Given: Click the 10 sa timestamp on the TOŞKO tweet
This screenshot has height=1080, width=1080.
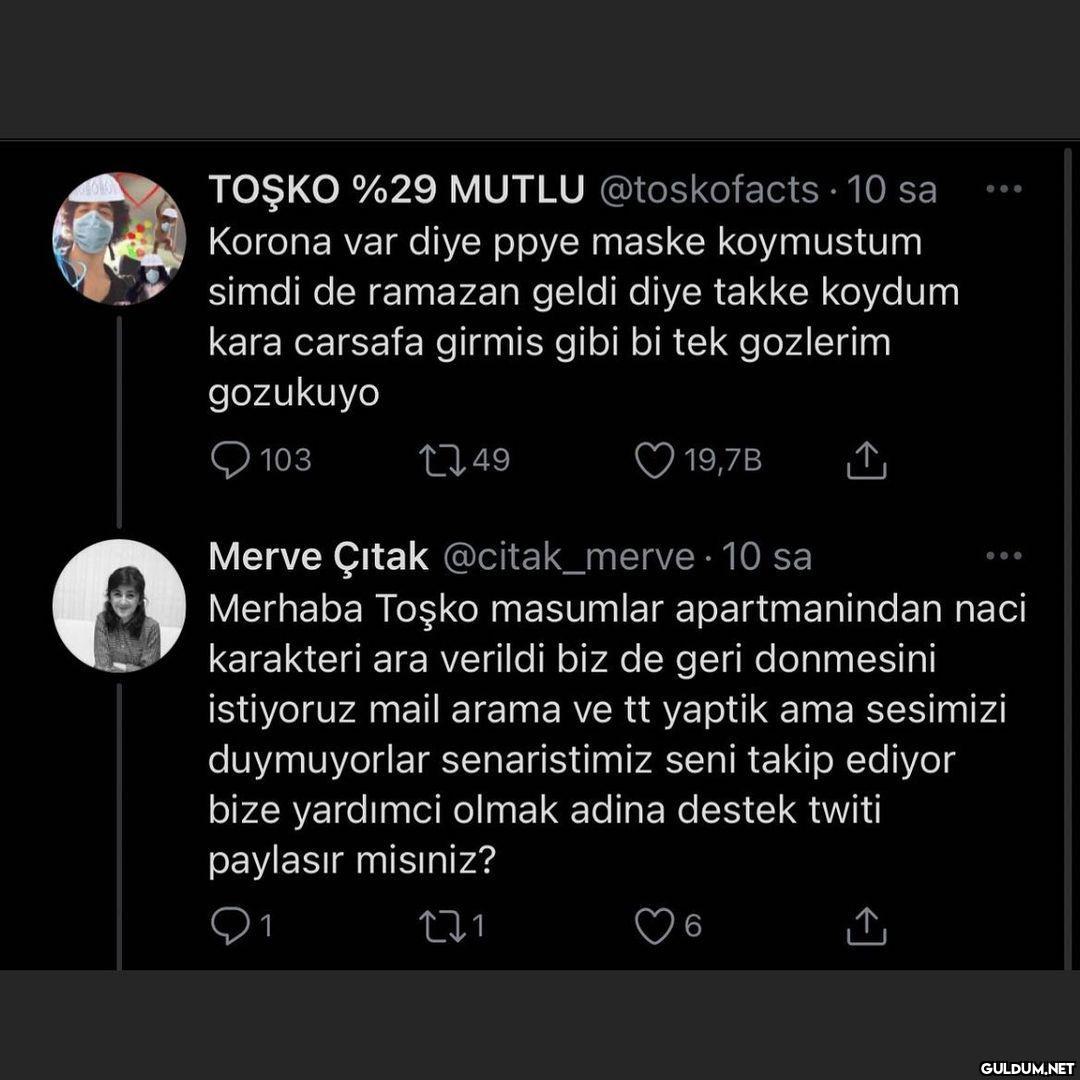Looking at the screenshot, I should (x=892, y=189).
